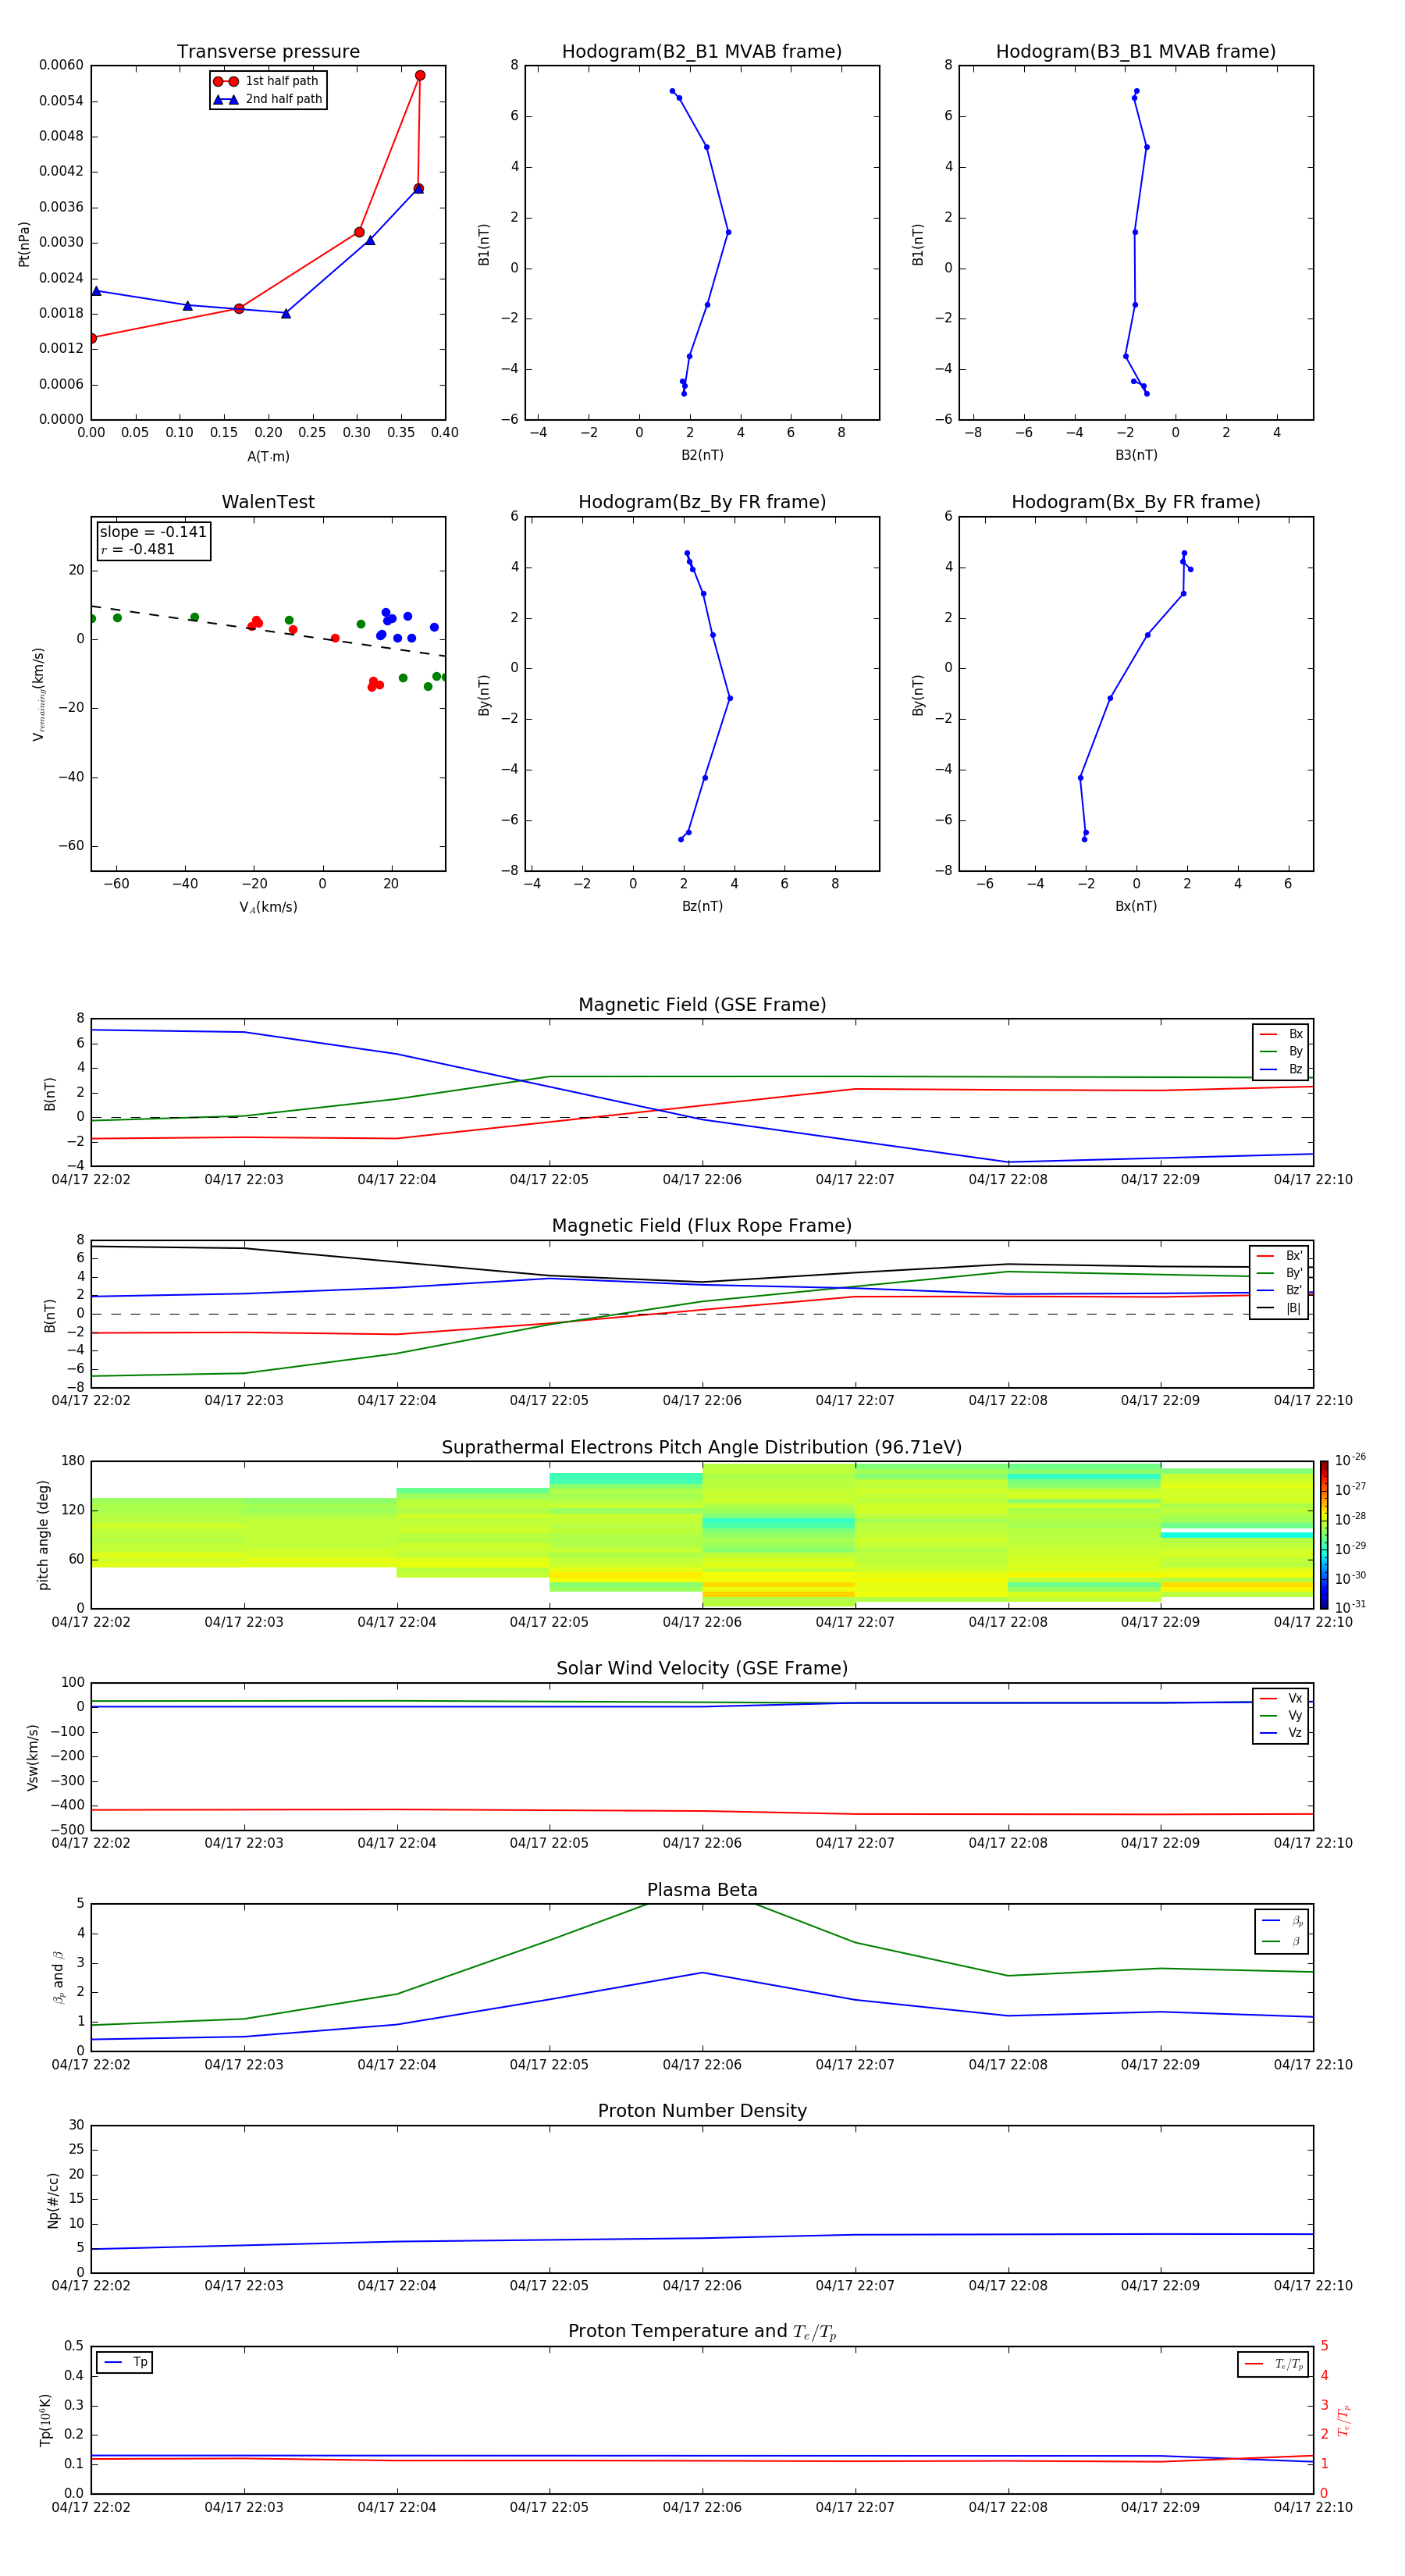Viewport: 1405px width, 2576px height.
Task: Click the 'WalenTest' plot title
Action: [x=268, y=502]
